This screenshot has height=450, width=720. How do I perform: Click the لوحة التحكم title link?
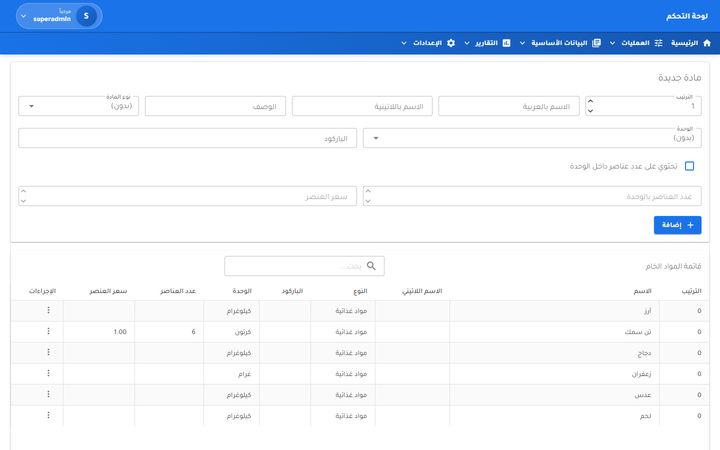tap(686, 16)
